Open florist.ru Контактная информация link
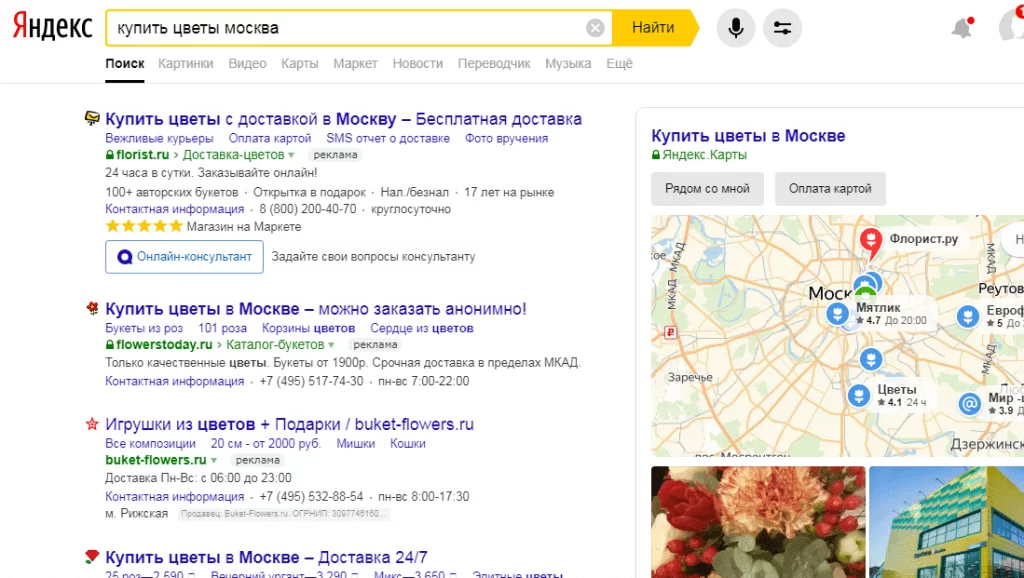Screen dimensions: 1024x578 pyautogui.click(x=174, y=209)
